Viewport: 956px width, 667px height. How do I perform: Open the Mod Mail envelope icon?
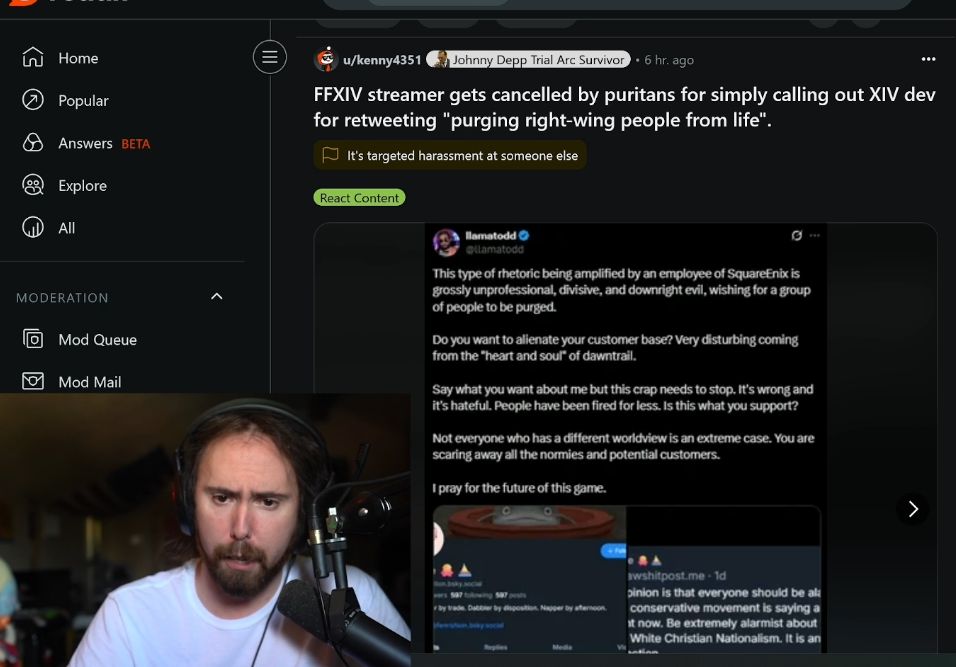point(33,382)
